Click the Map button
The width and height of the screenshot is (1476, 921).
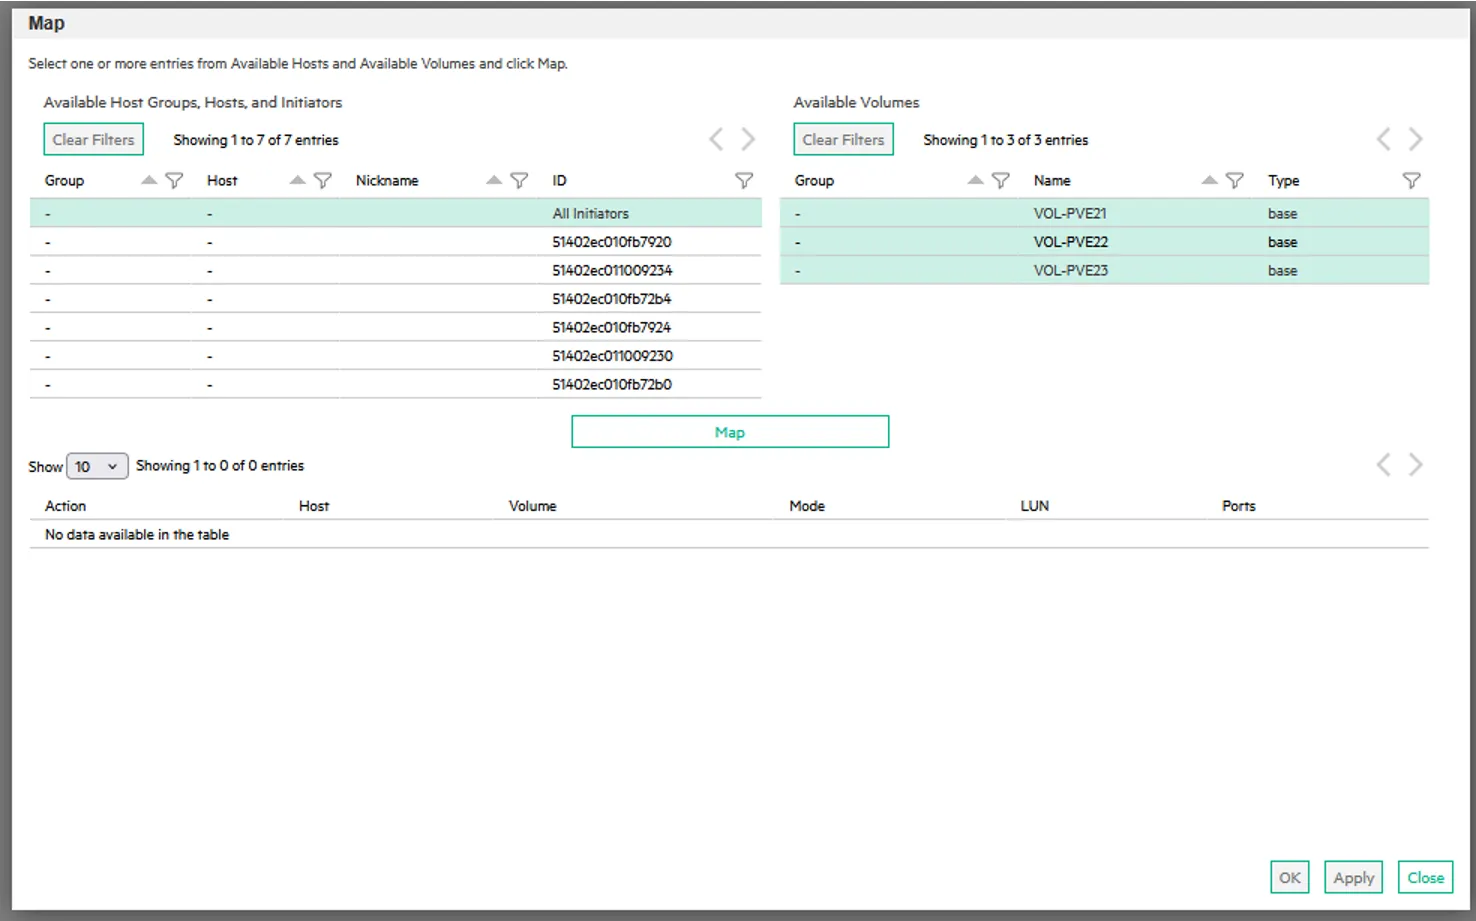[729, 432]
